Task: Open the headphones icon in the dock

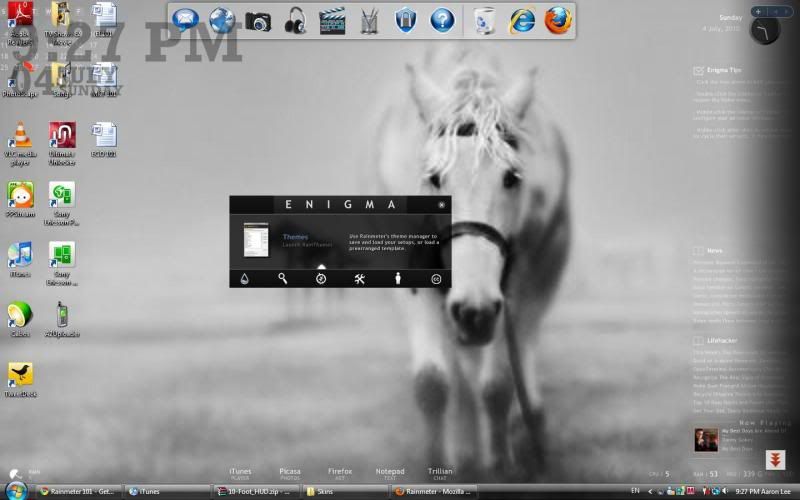Action: tap(295, 20)
